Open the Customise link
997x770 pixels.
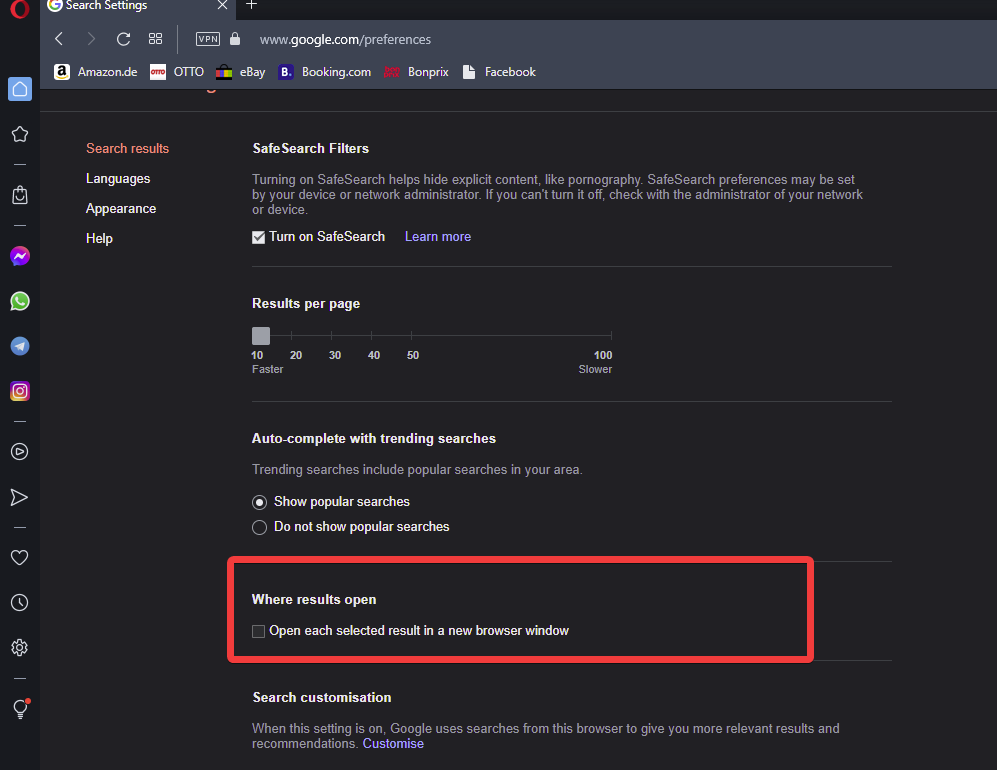pos(393,743)
